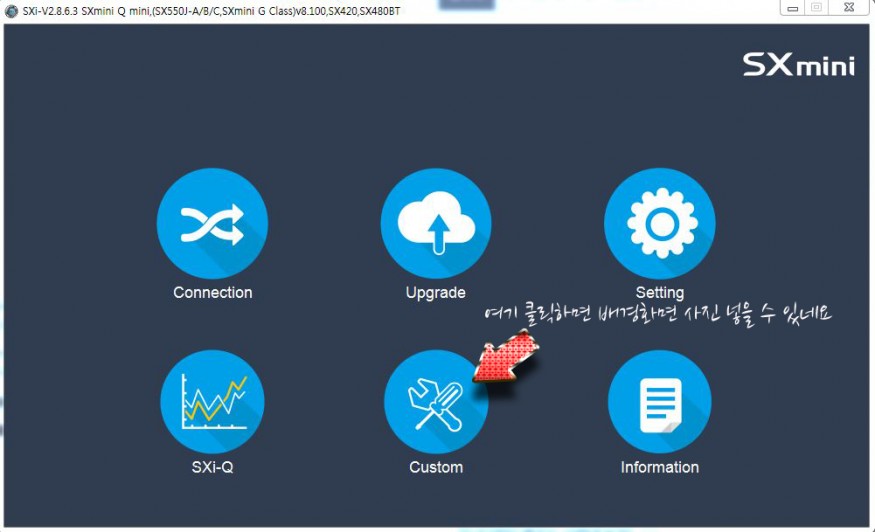875x532 pixels.
Task: Open the Custom wrench and screwdriver icon
Action: pyautogui.click(x=436, y=401)
